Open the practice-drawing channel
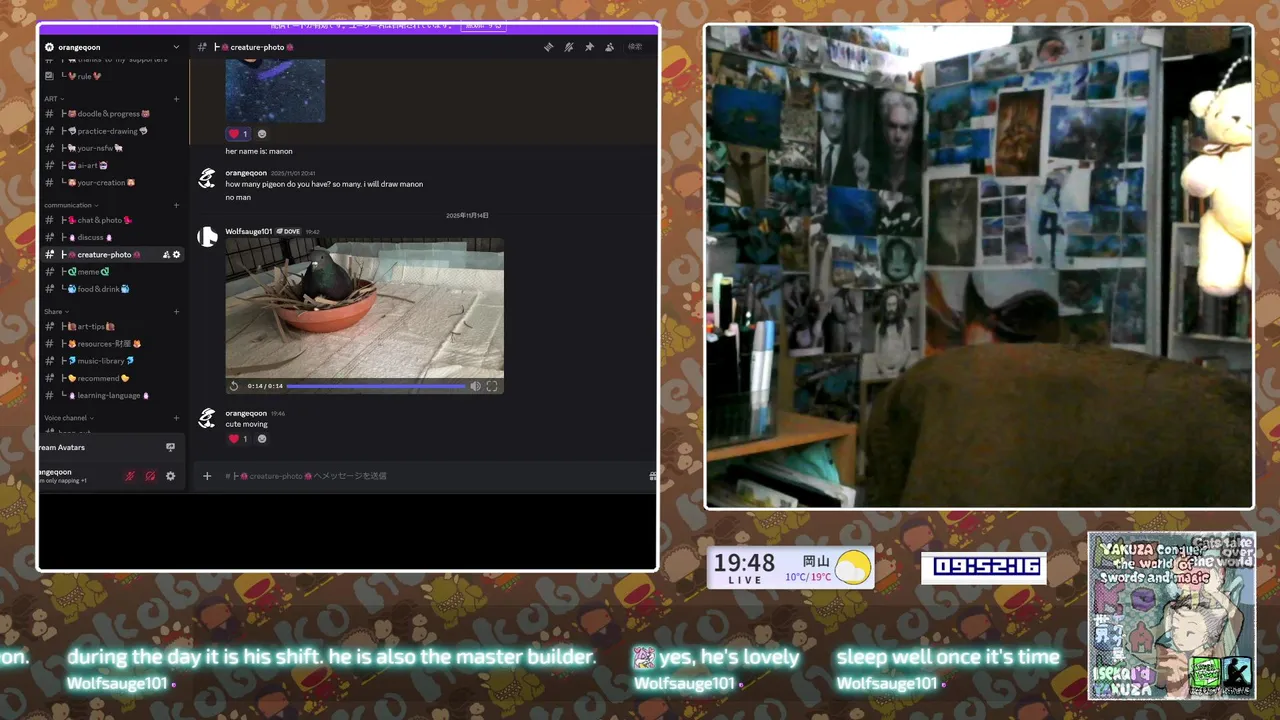 click(112, 131)
